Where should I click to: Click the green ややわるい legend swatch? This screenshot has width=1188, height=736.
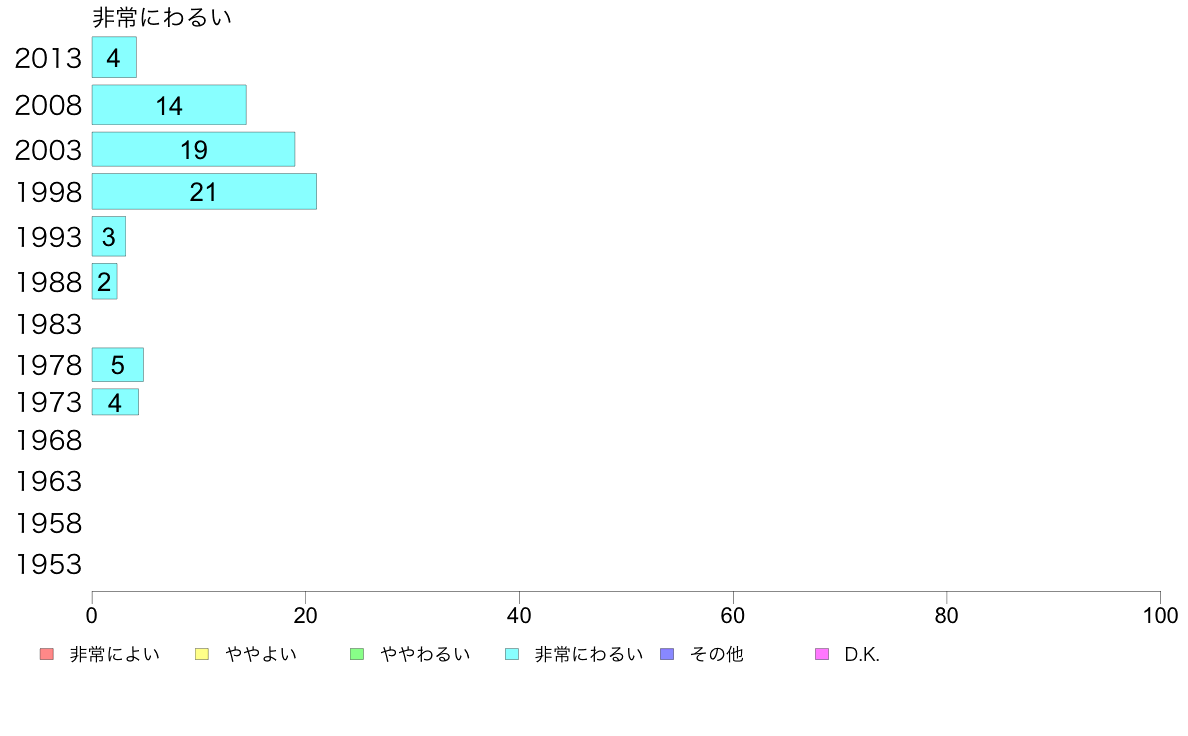(x=357, y=654)
